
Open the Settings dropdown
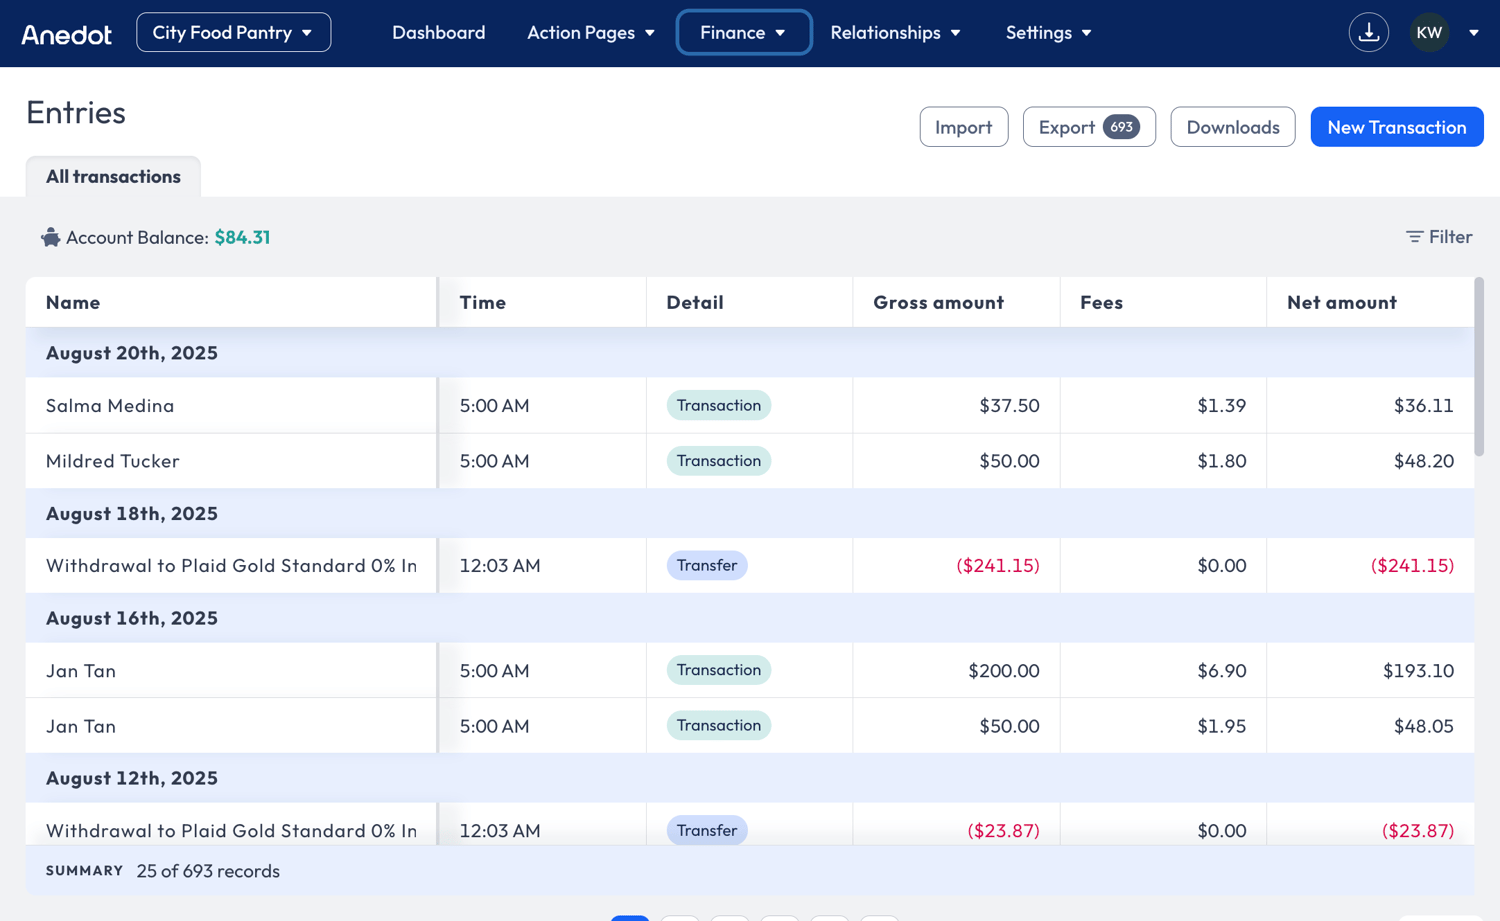(x=1048, y=32)
